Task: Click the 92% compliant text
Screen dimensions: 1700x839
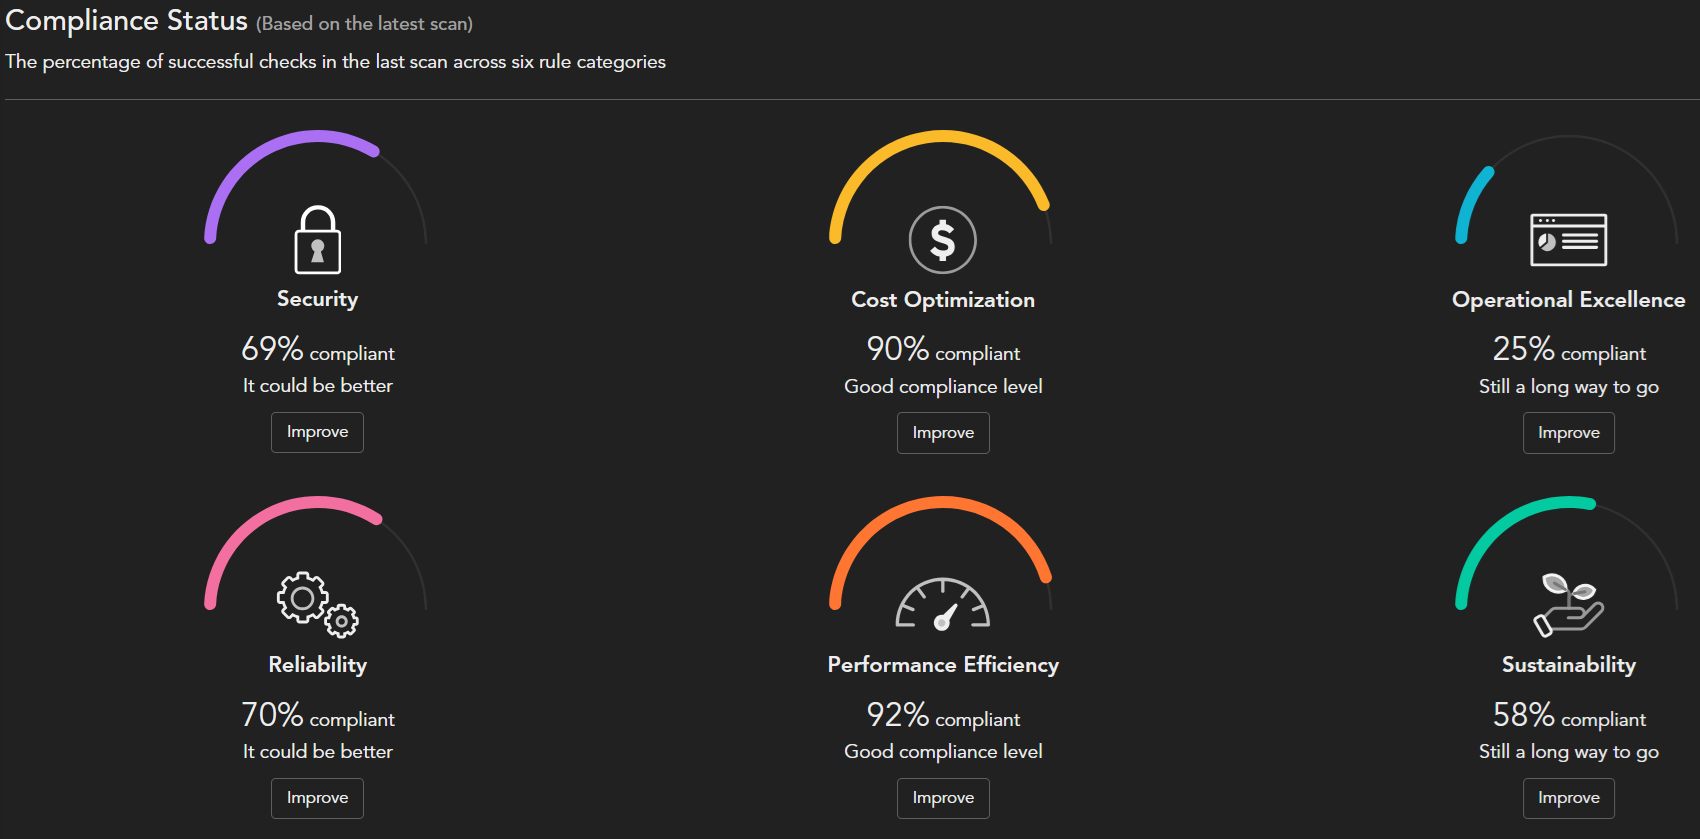Action: [x=942, y=716]
